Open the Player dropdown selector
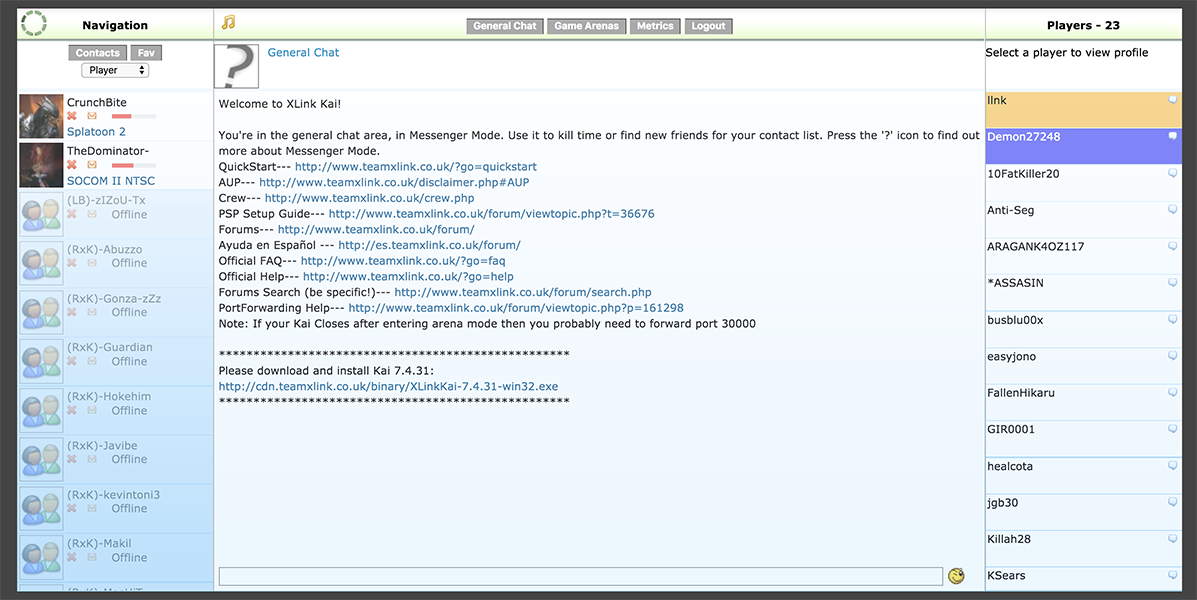The width and height of the screenshot is (1197, 600). click(x=115, y=70)
